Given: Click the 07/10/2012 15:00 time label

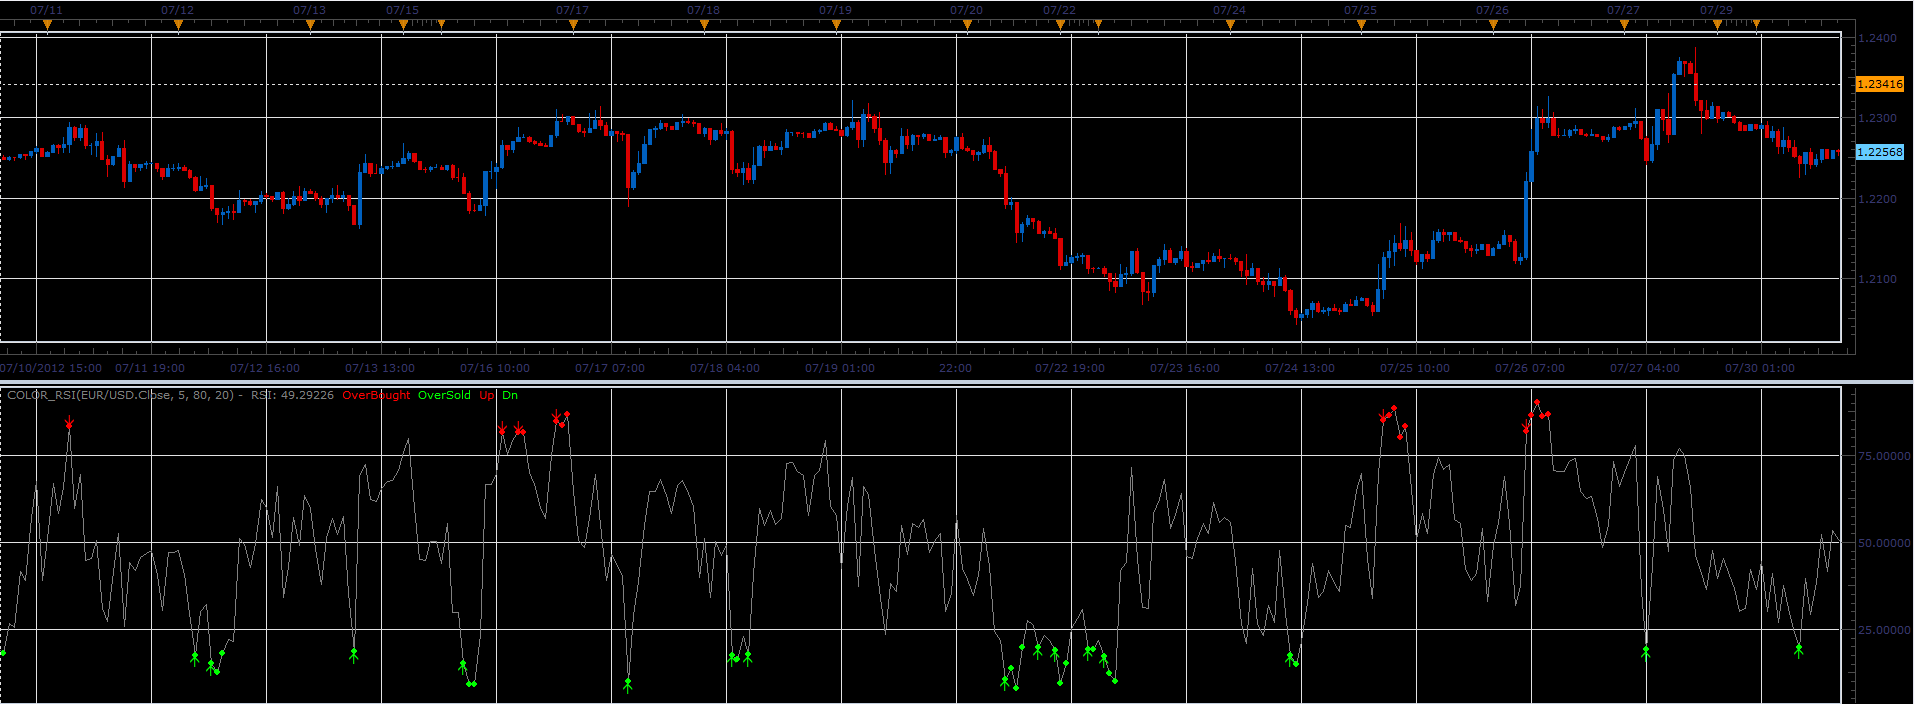Looking at the screenshot, I should [51, 368].
